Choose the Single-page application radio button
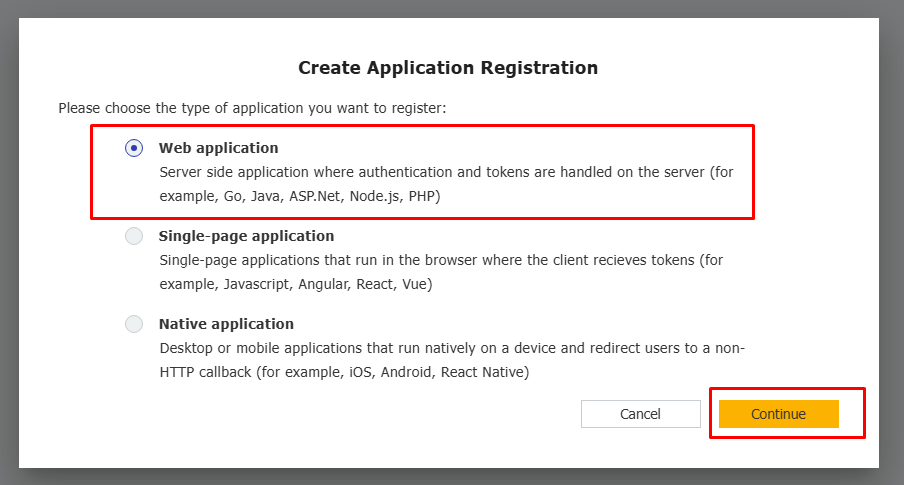This screenshot has width=904, height=485. (134, 236)
